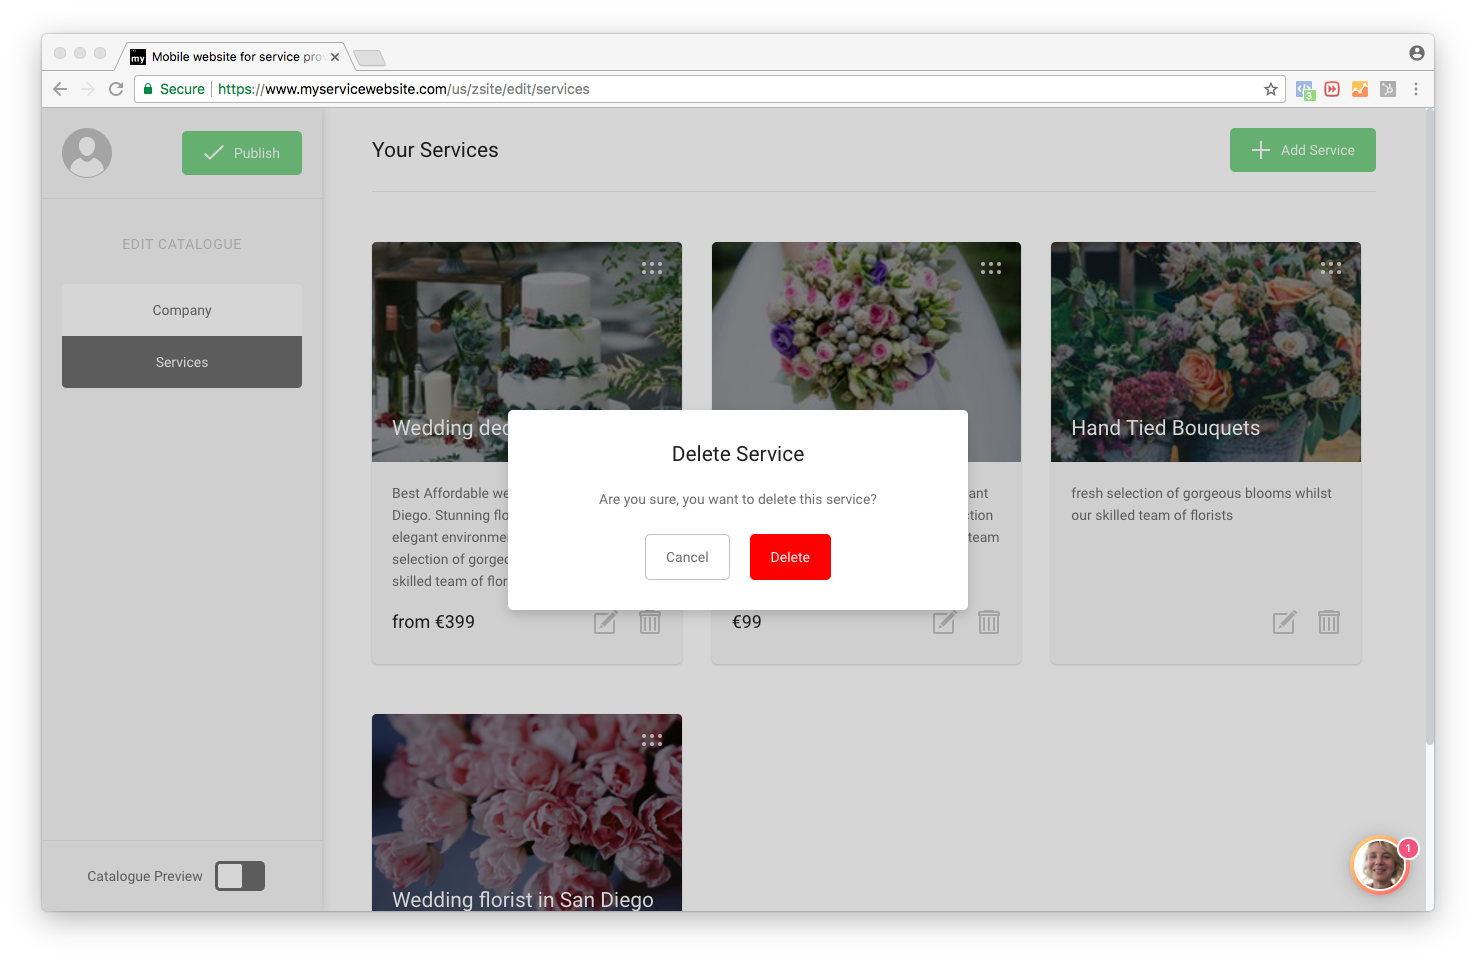Click the red extension icon in toolbar
This screenshot has height=961, width=1476.
[x=1332, y=89]
